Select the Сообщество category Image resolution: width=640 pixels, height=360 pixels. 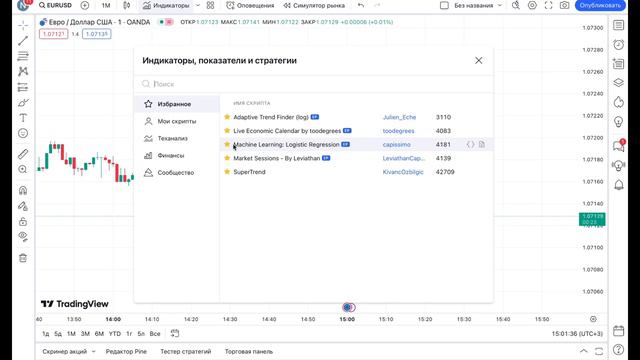coord(177,173)
